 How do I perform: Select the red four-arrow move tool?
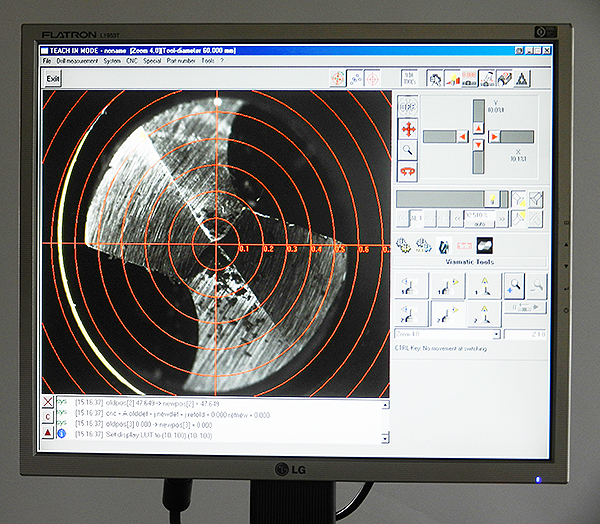coord(408,128)
